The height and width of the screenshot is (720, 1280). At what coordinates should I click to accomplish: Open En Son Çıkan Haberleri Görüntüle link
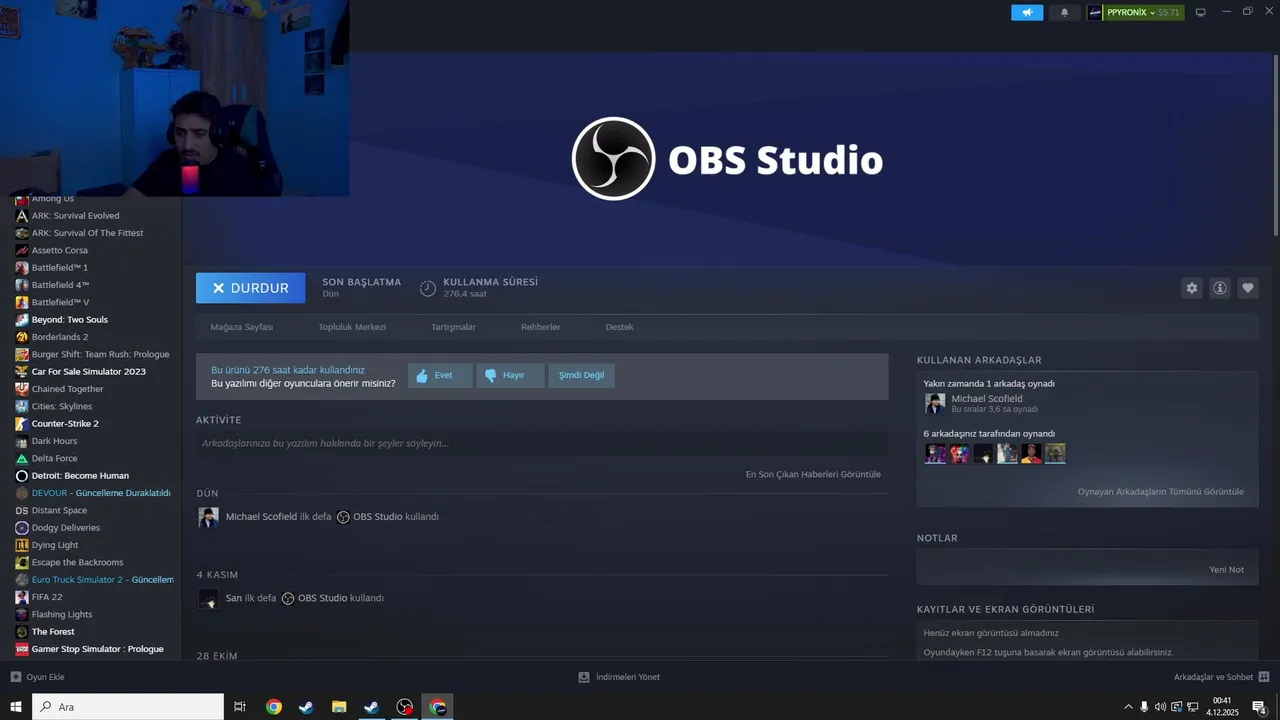pyautogui.click(x=813, y=474)
